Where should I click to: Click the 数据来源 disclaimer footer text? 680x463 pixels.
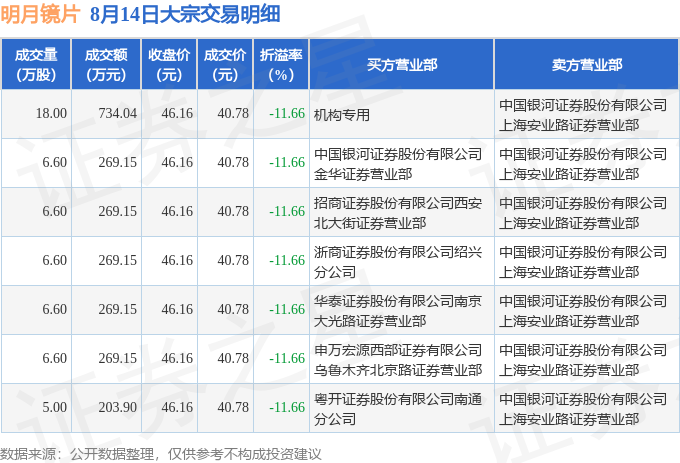161,454
